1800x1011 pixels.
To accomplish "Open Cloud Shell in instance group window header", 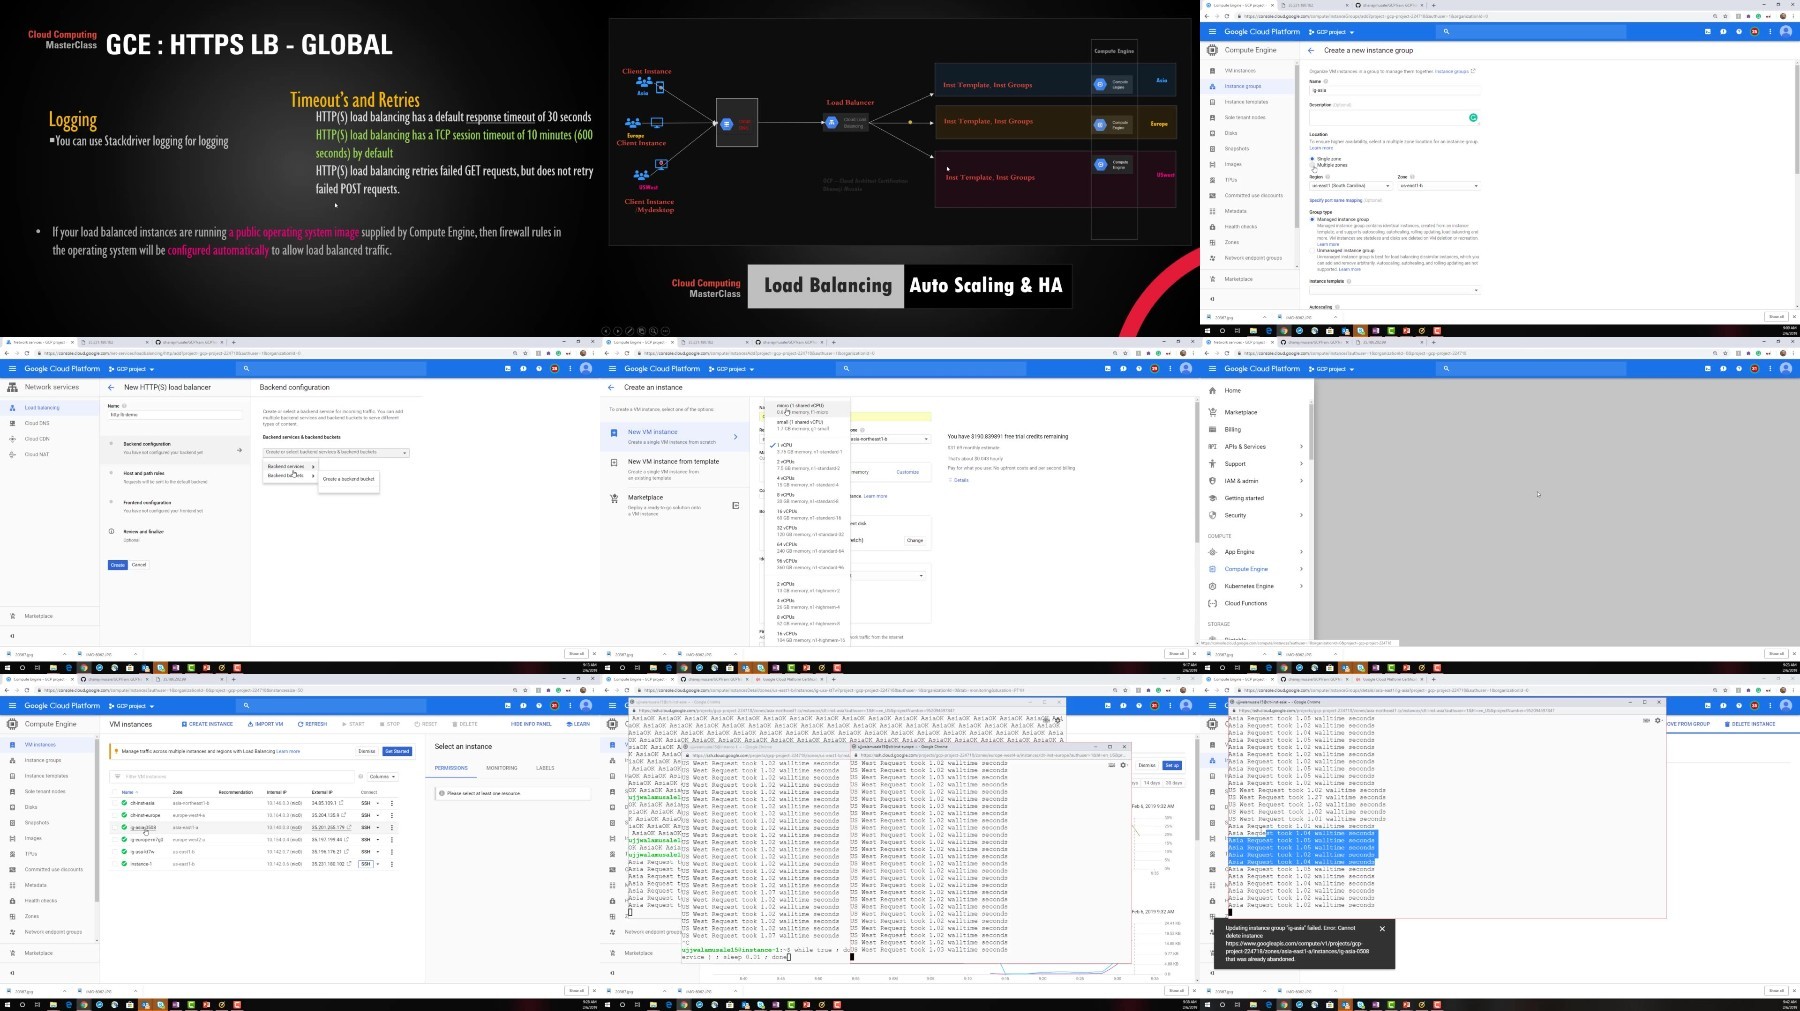I will 1707,32.
